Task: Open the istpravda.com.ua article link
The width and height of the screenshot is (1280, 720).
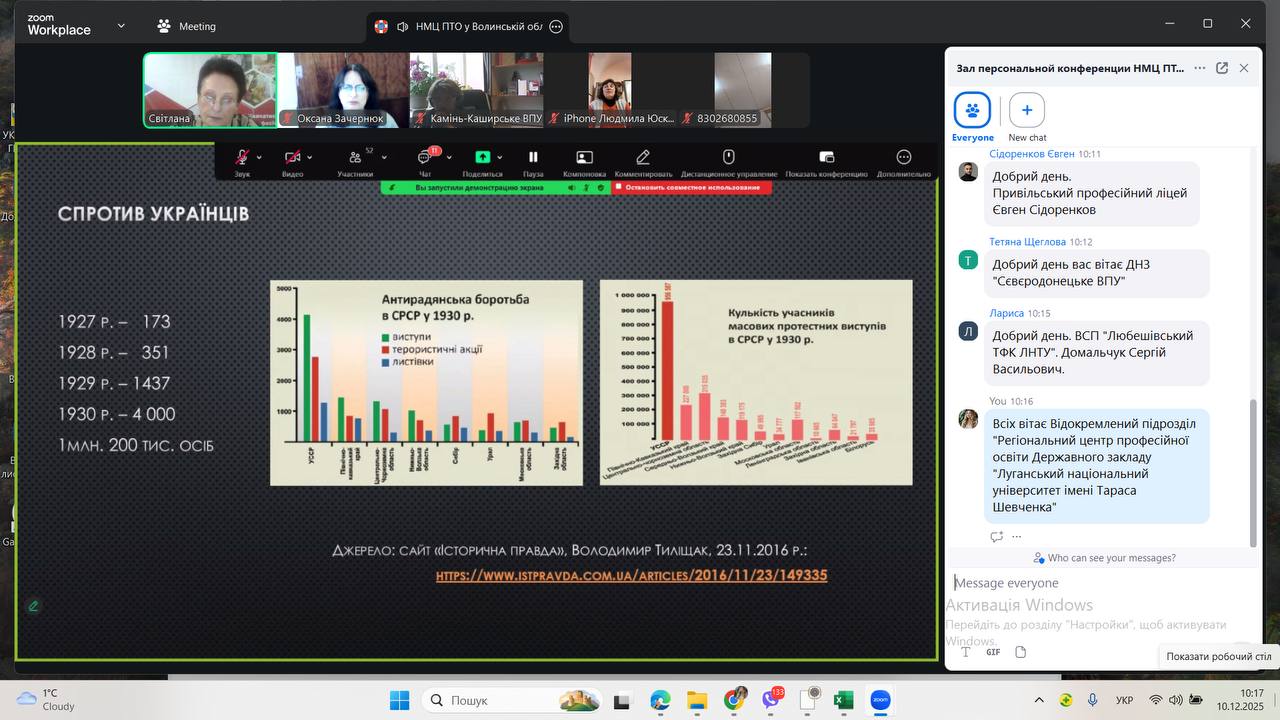Action: point(631,576)
